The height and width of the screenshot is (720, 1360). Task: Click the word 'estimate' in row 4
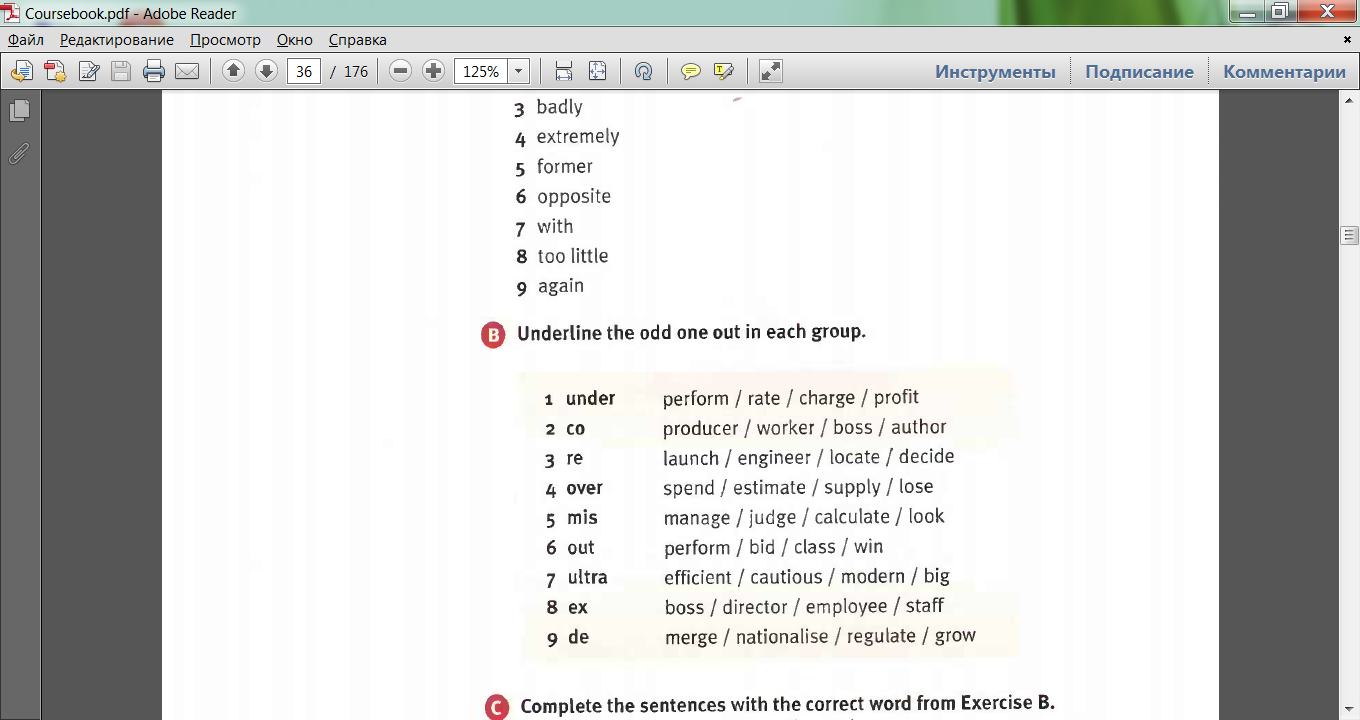(769, 488)
